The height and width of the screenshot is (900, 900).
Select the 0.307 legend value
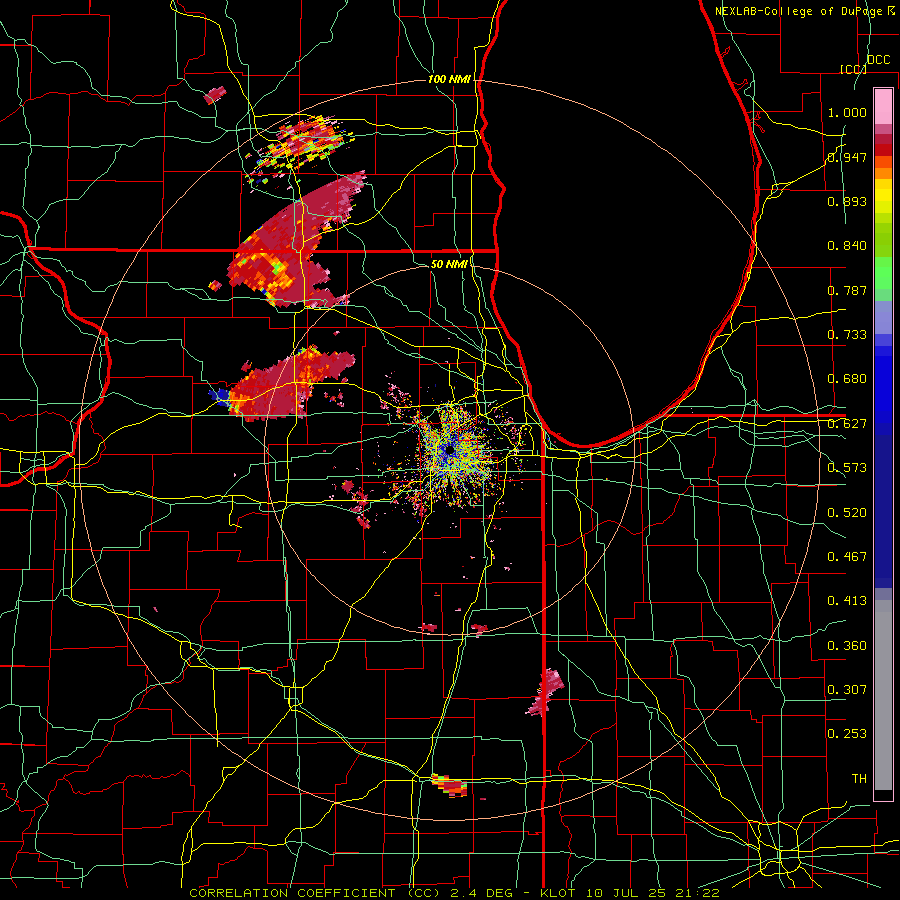(847, 690)
